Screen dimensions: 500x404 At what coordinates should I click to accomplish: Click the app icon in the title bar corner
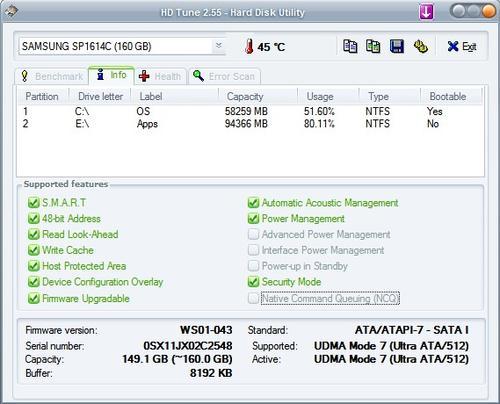[11, 12]
